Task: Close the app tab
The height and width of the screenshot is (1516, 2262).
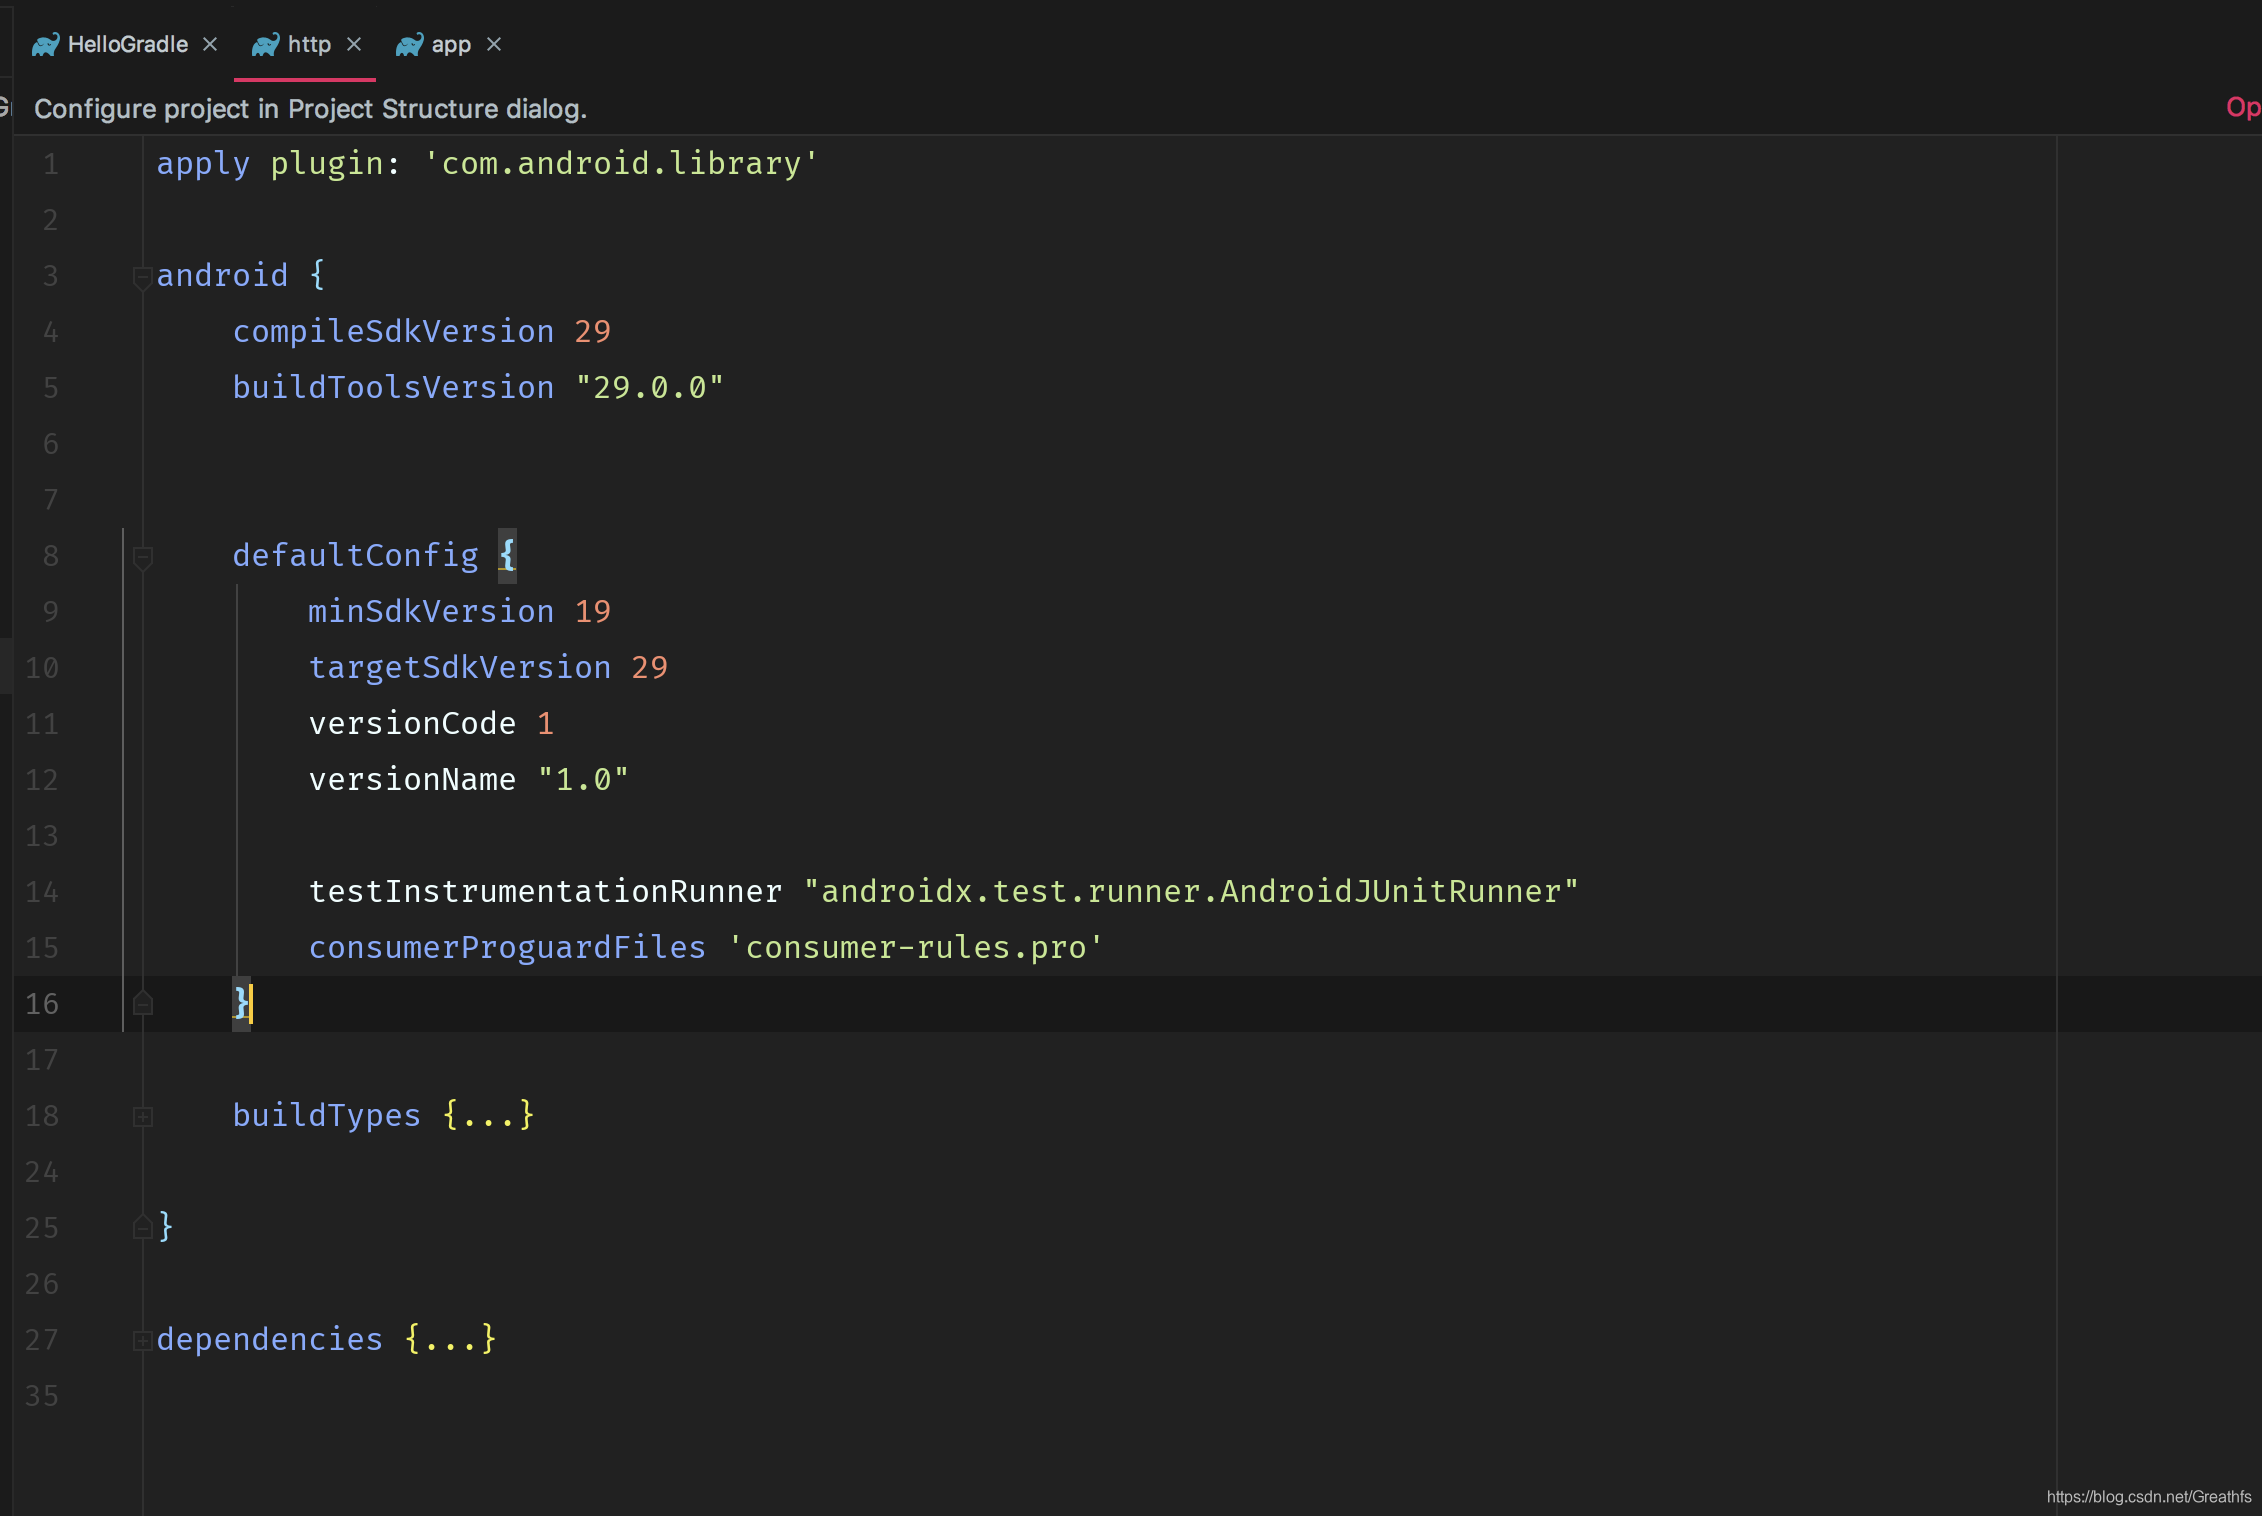Action: [x=494, y=45]
